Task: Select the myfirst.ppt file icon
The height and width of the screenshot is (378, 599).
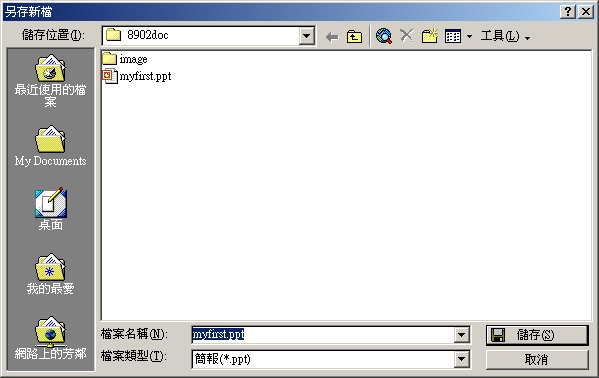Action: pos(110,76)
